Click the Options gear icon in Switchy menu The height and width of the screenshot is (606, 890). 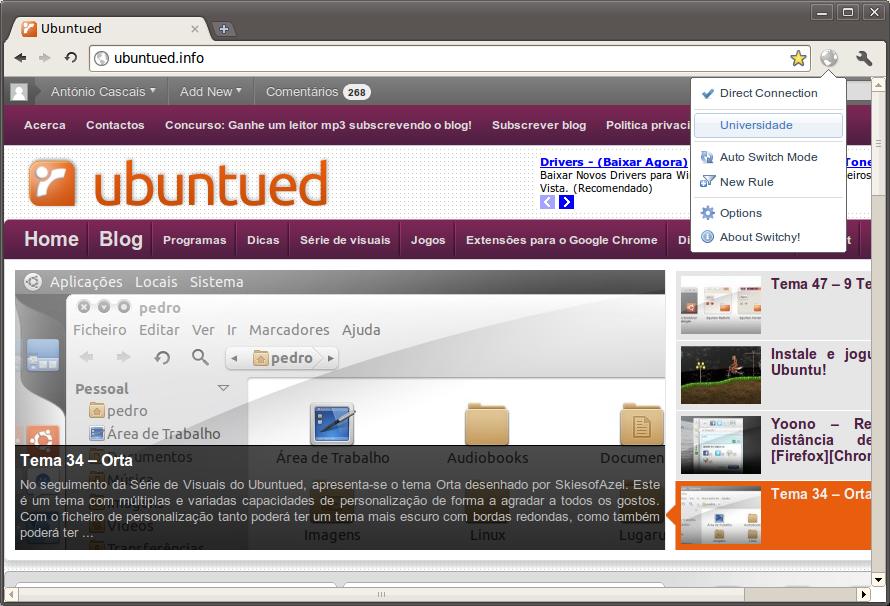707,213
